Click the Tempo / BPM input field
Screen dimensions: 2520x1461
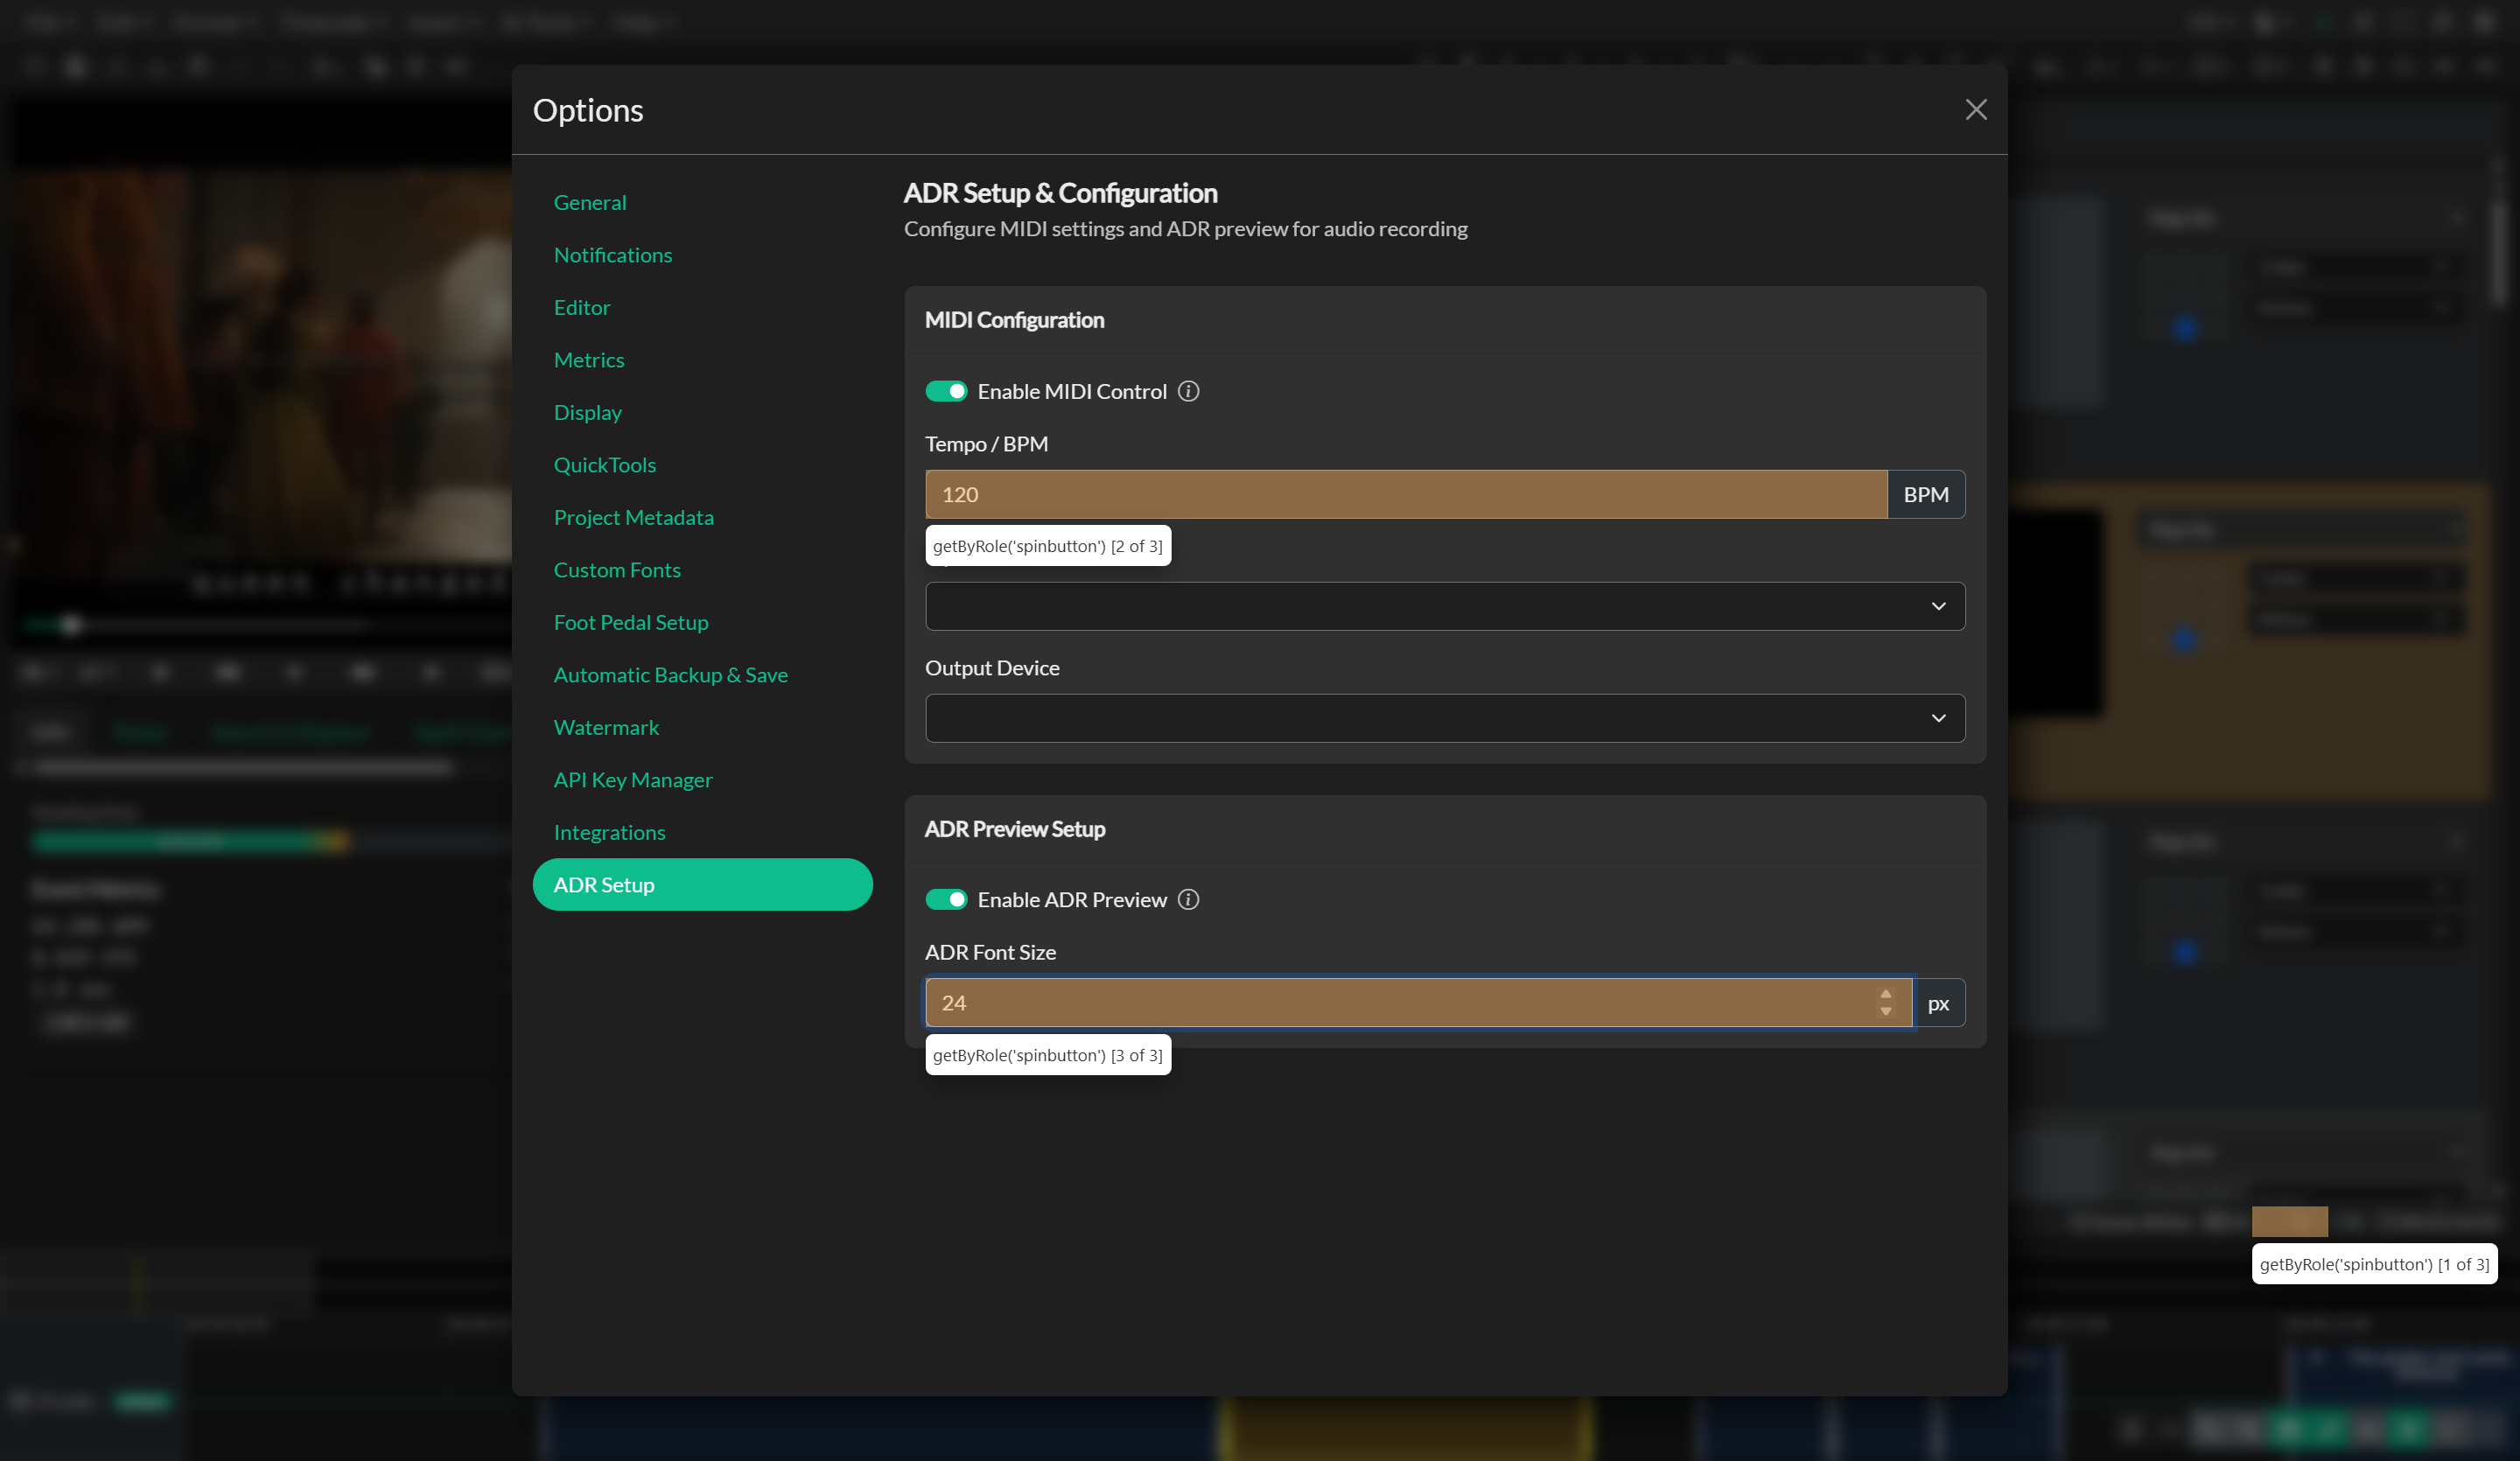[x=1406, y=494]
